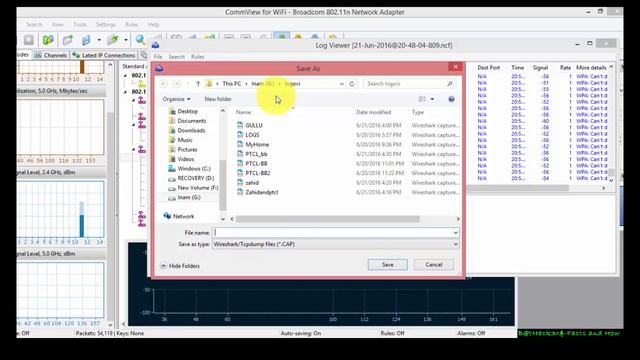Sort files by Date modified column header

373,112
